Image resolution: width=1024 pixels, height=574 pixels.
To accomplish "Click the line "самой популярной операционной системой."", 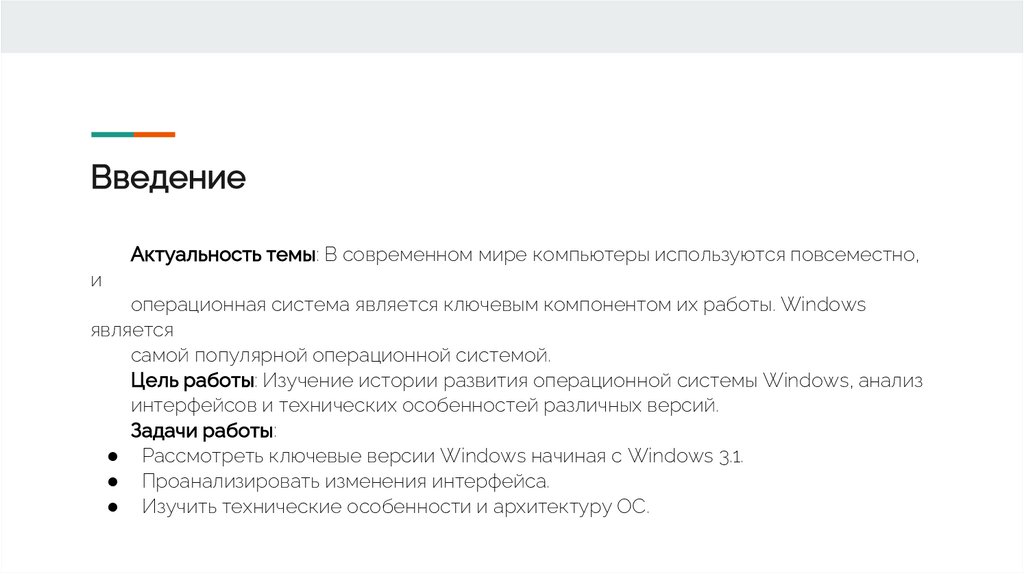I will pyautogui.click(x=340, y=355).
